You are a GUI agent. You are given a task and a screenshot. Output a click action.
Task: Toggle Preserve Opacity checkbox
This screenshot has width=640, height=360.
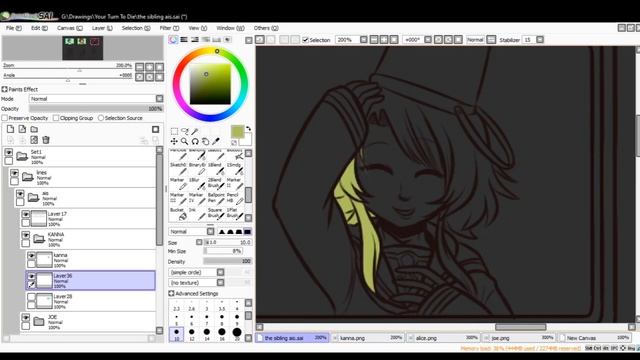pos(5,118)
